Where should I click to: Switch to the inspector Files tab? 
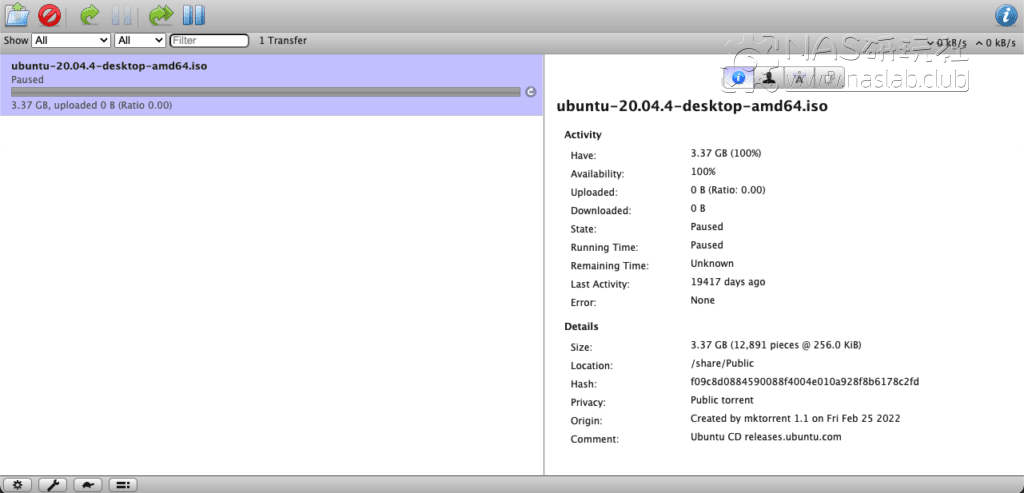tap(829, 77)
